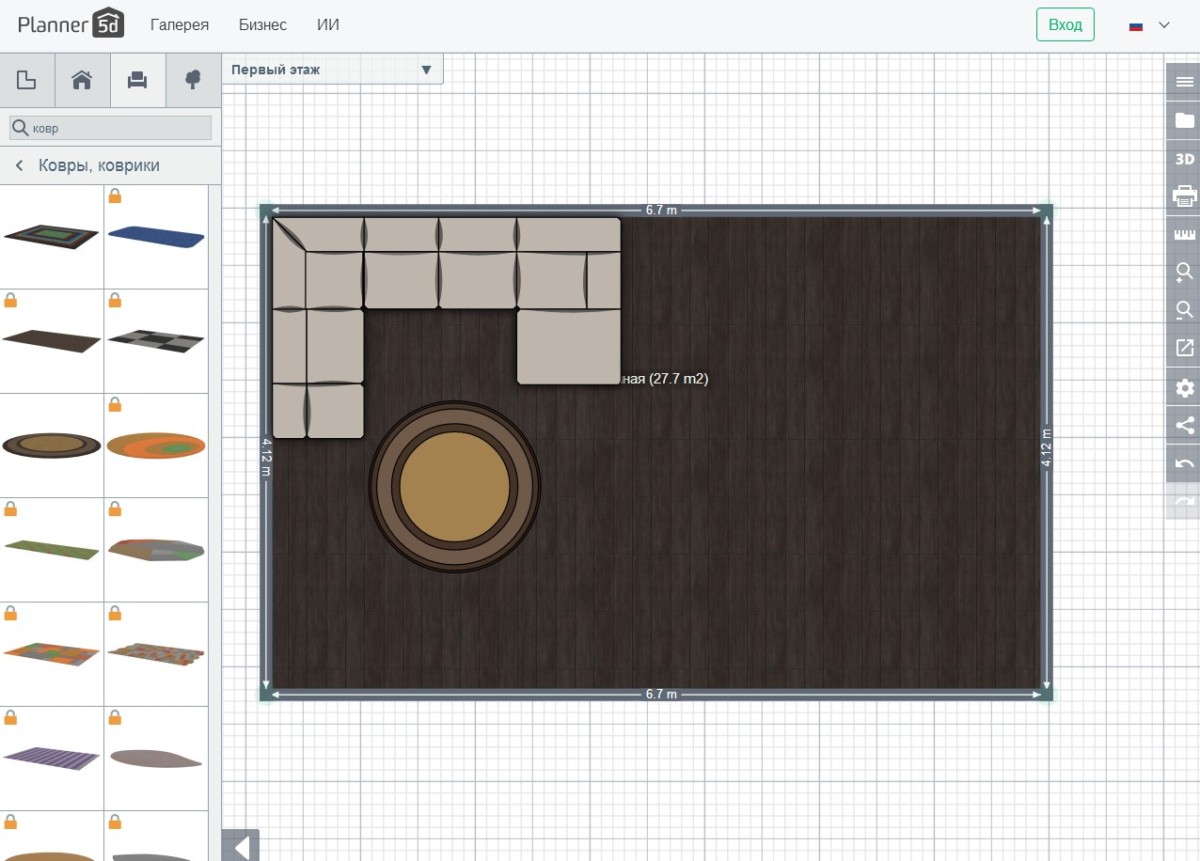Click lock icon on checkered rug

tap(115, 300)
